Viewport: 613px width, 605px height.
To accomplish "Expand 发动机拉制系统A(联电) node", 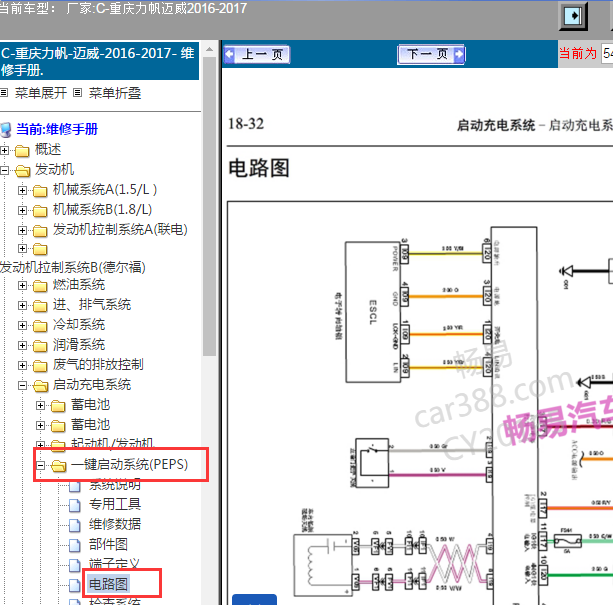I will coord(22,230).
